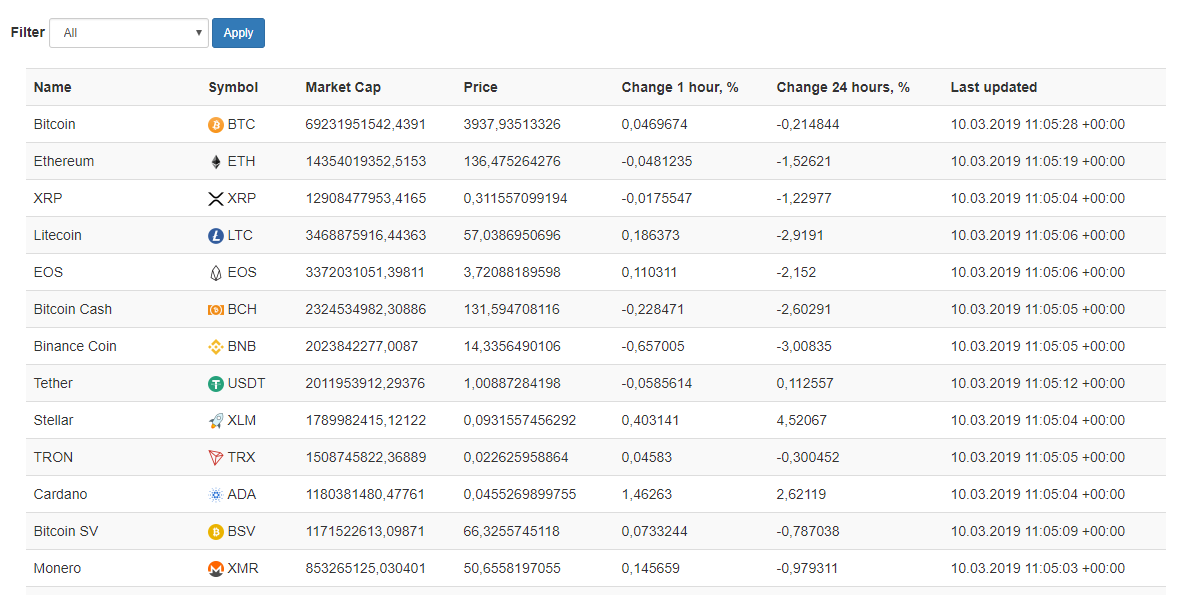Click the TRON name cell
The height and width of the screenshot is (595, 1194).
point(53,457)
